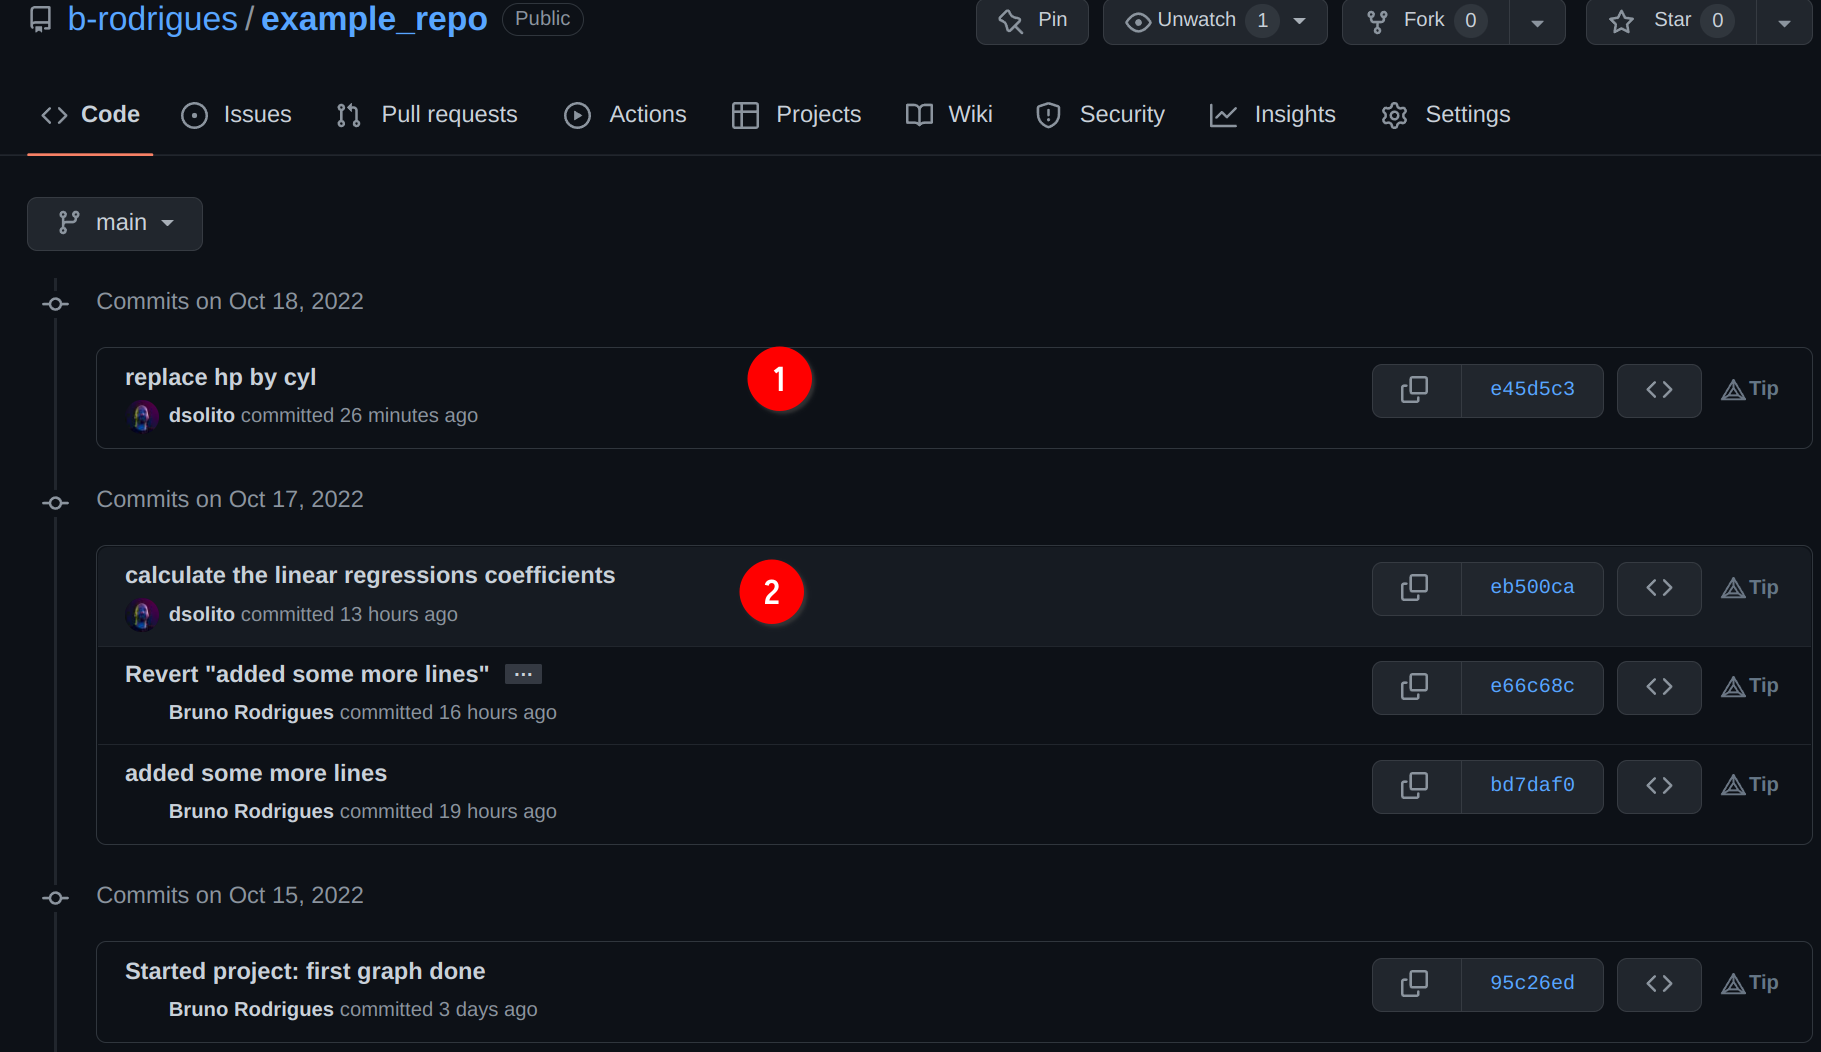The height and width of the screenshot is (1052, 1821).
Task: Open repository Settings tab
Action: pyautogui.click(x=1446, y=115)
